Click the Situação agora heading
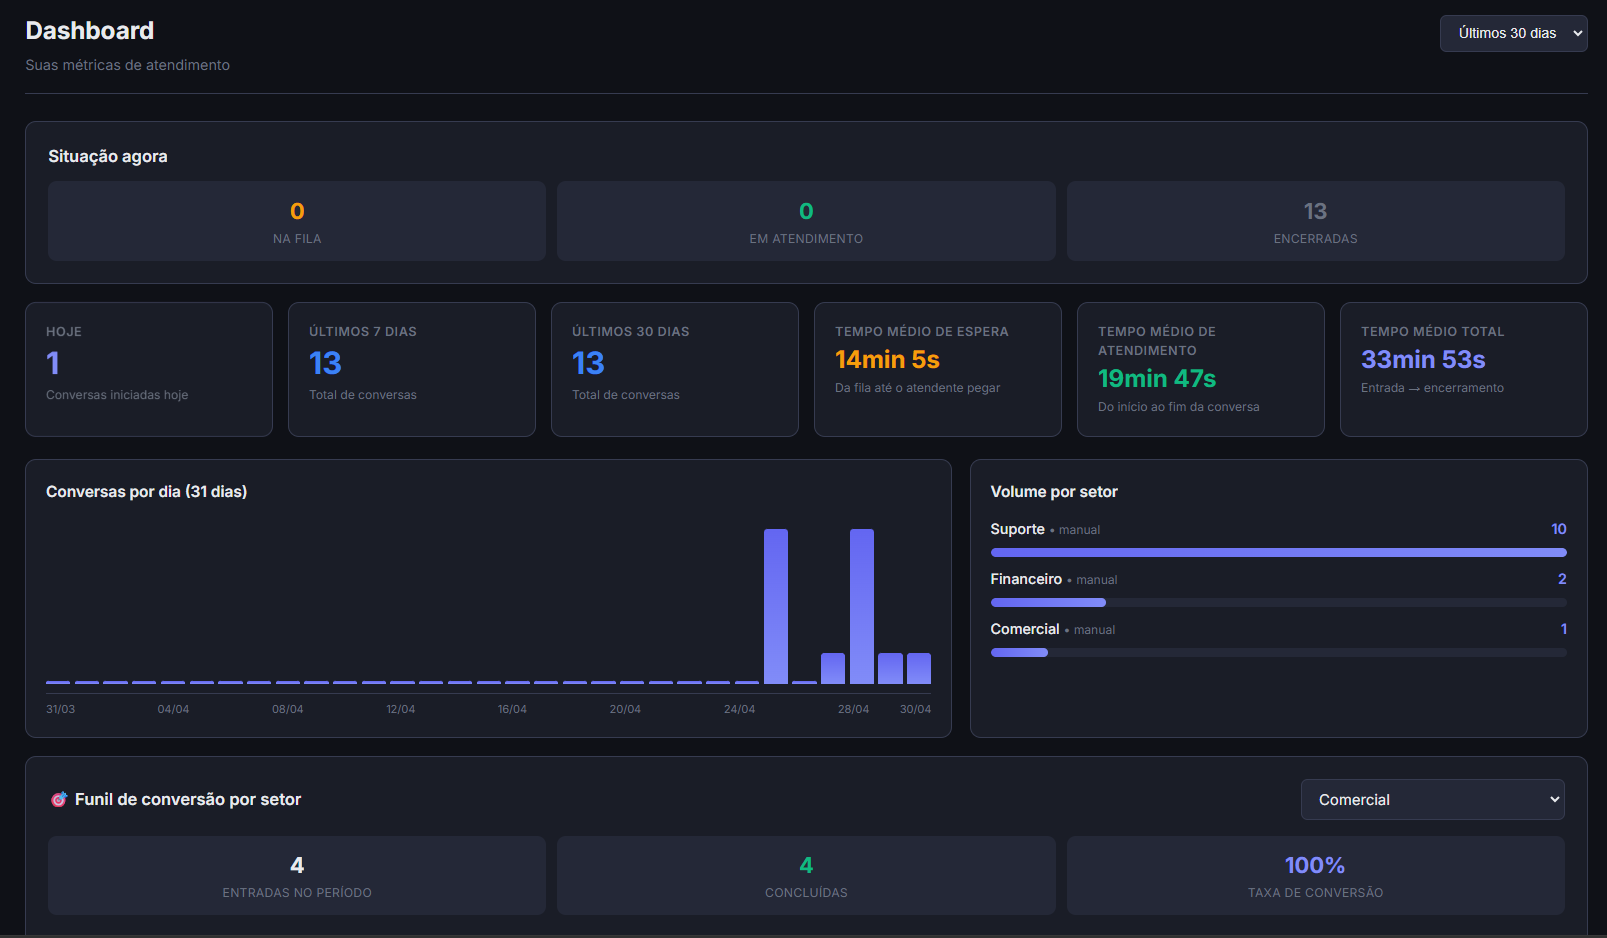Image resolution: width=1607 pixels, height=938 pixels. pyautogui.click(x=108, y=156)
